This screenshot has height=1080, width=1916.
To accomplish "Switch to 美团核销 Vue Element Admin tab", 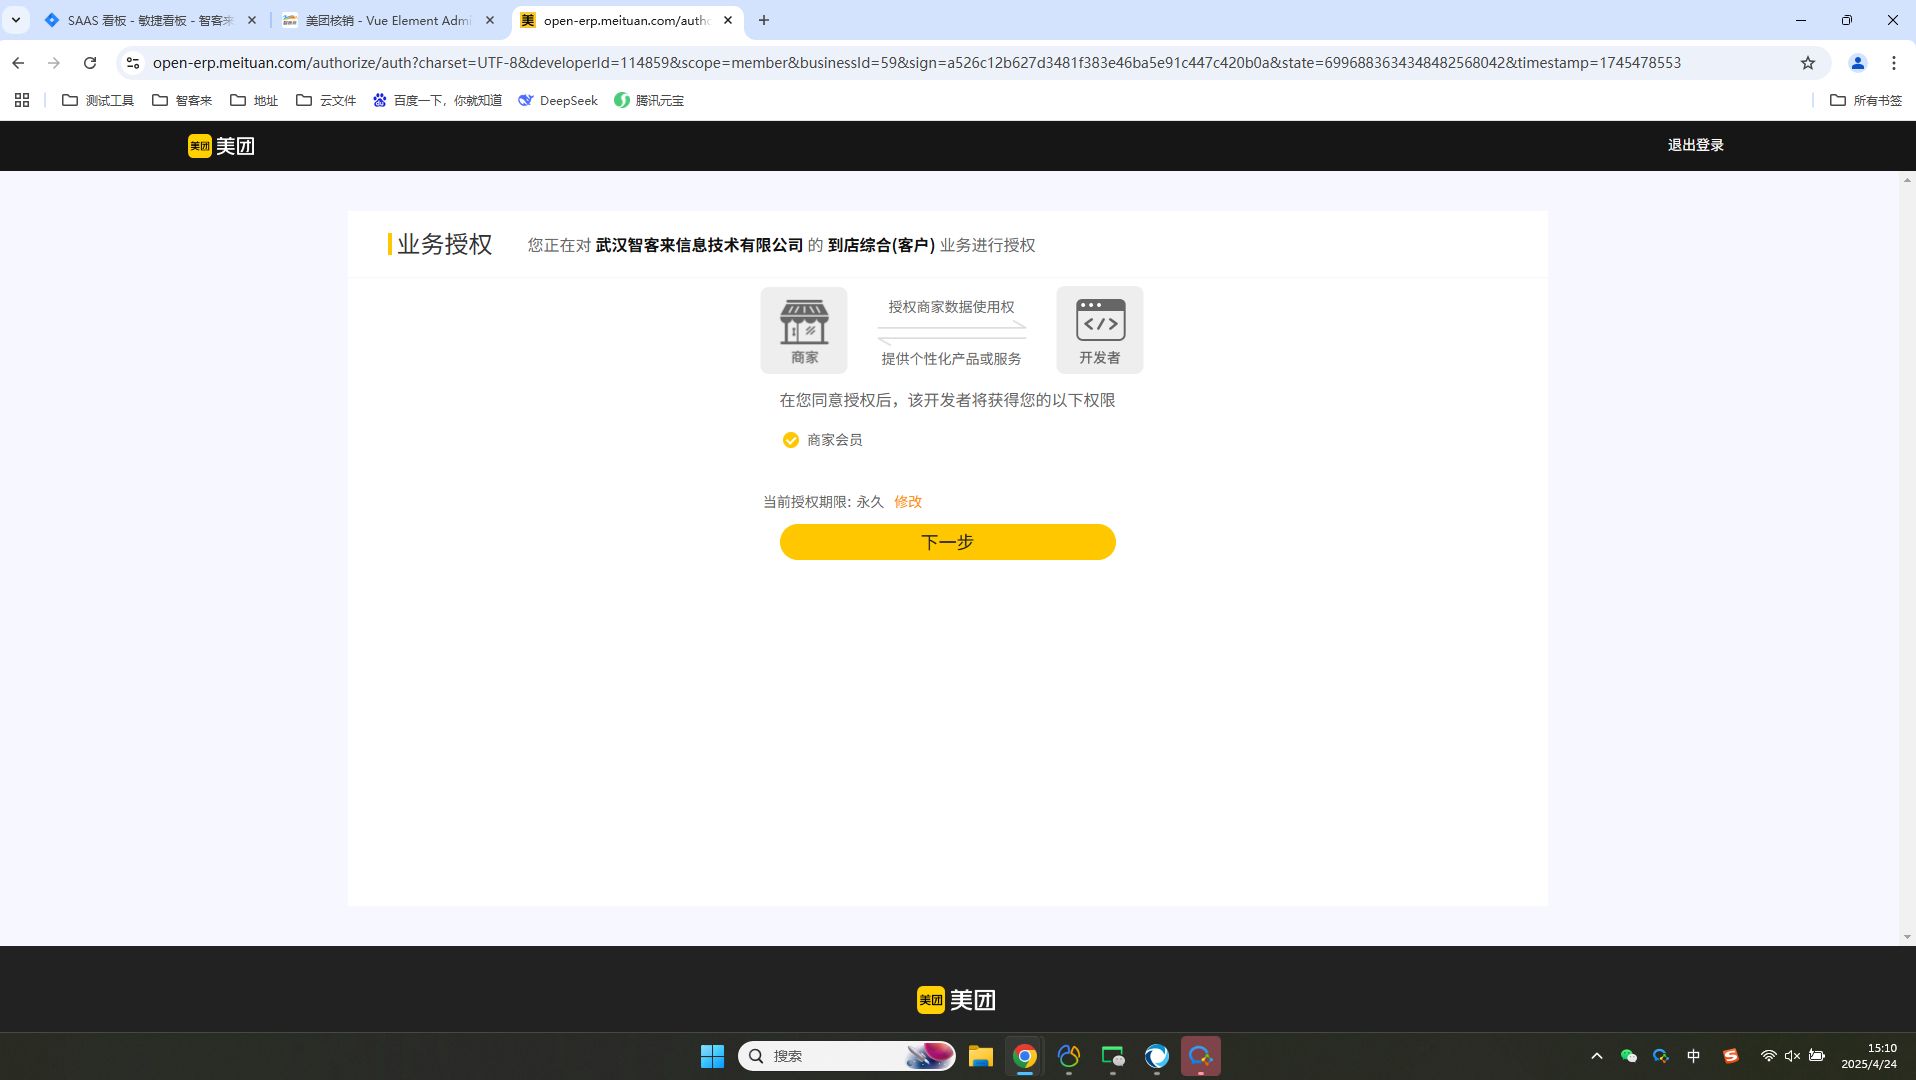I will point(388,20).
